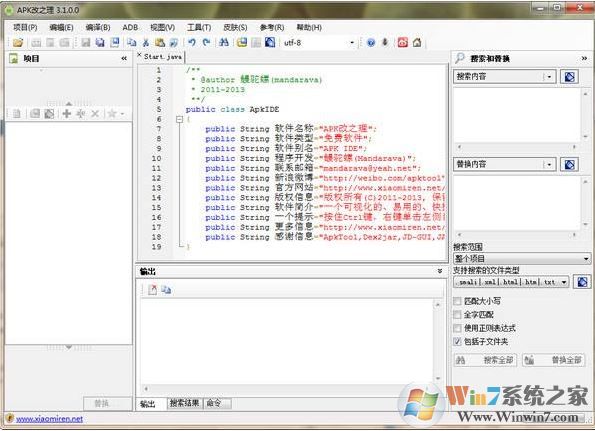Click the binoculars find icon

(x=224, y=42)
